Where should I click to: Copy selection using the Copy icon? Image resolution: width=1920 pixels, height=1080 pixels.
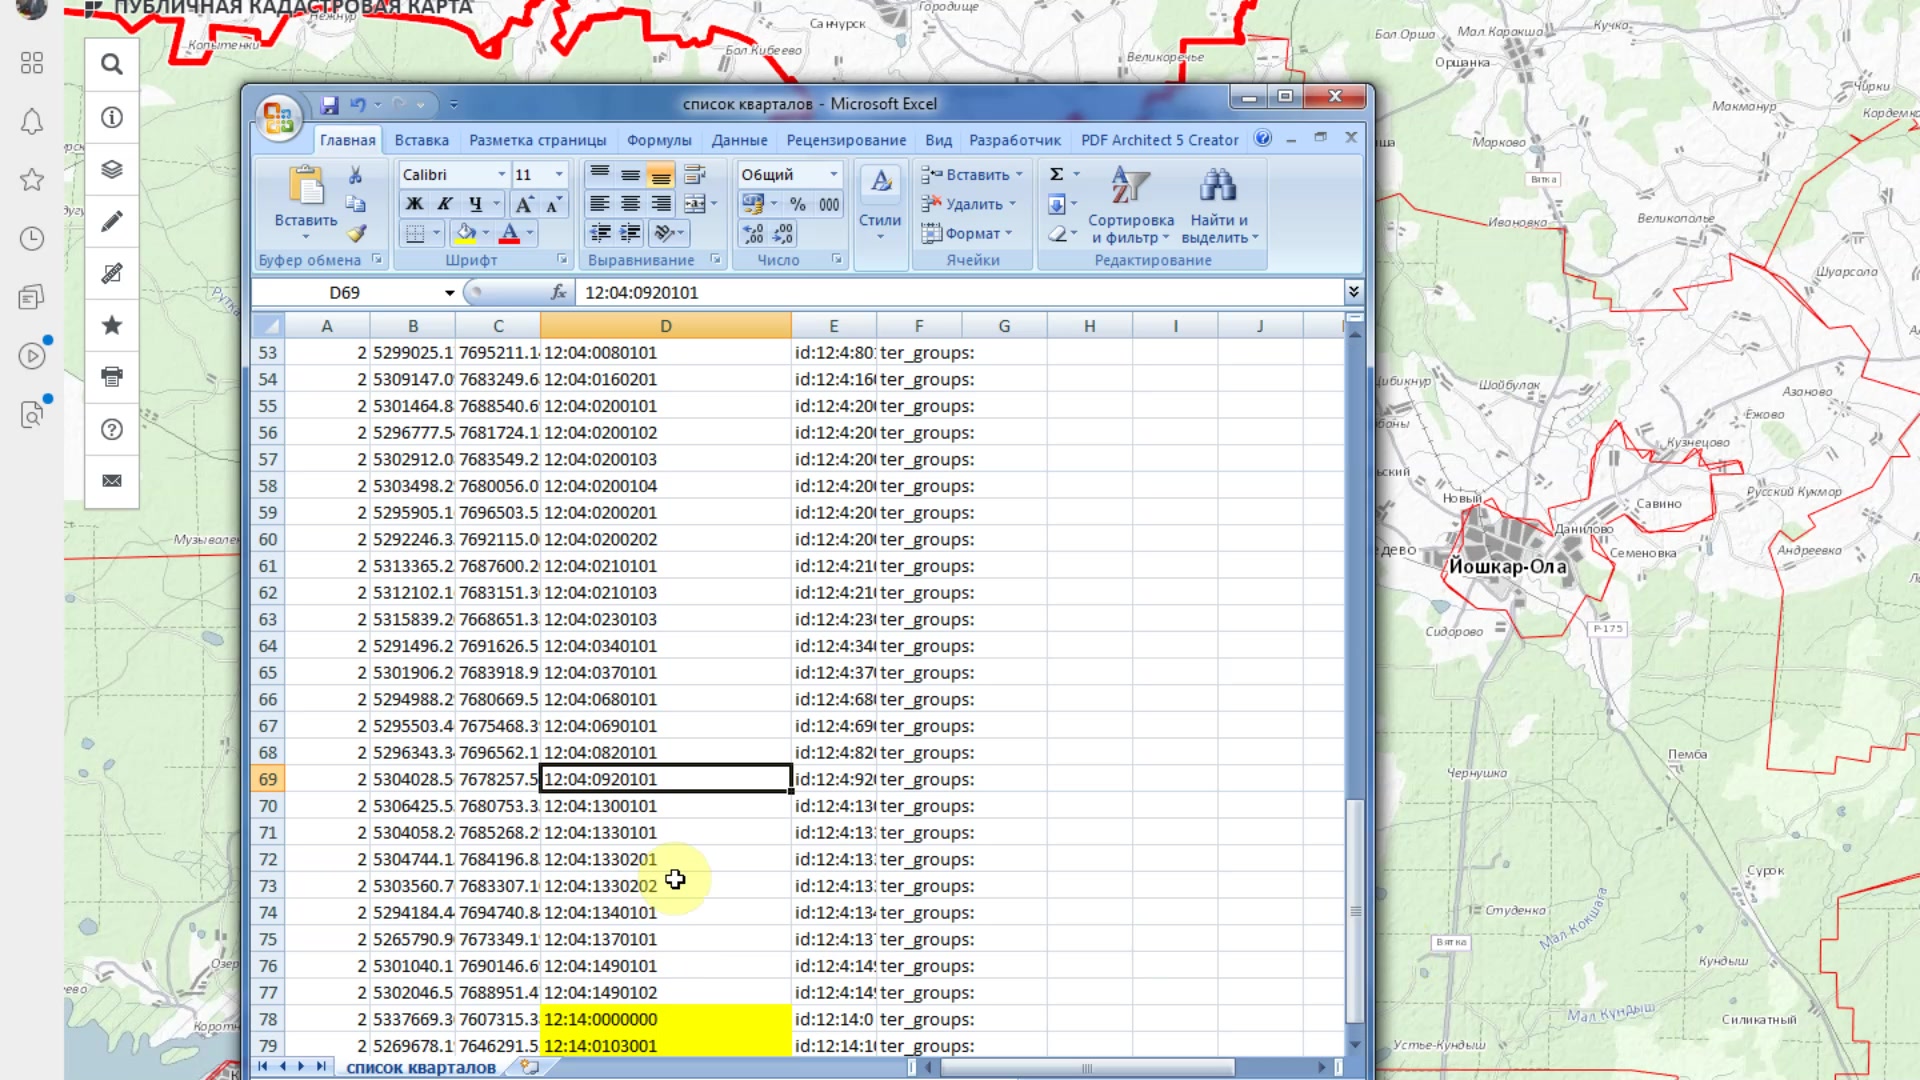click(355, 204)
